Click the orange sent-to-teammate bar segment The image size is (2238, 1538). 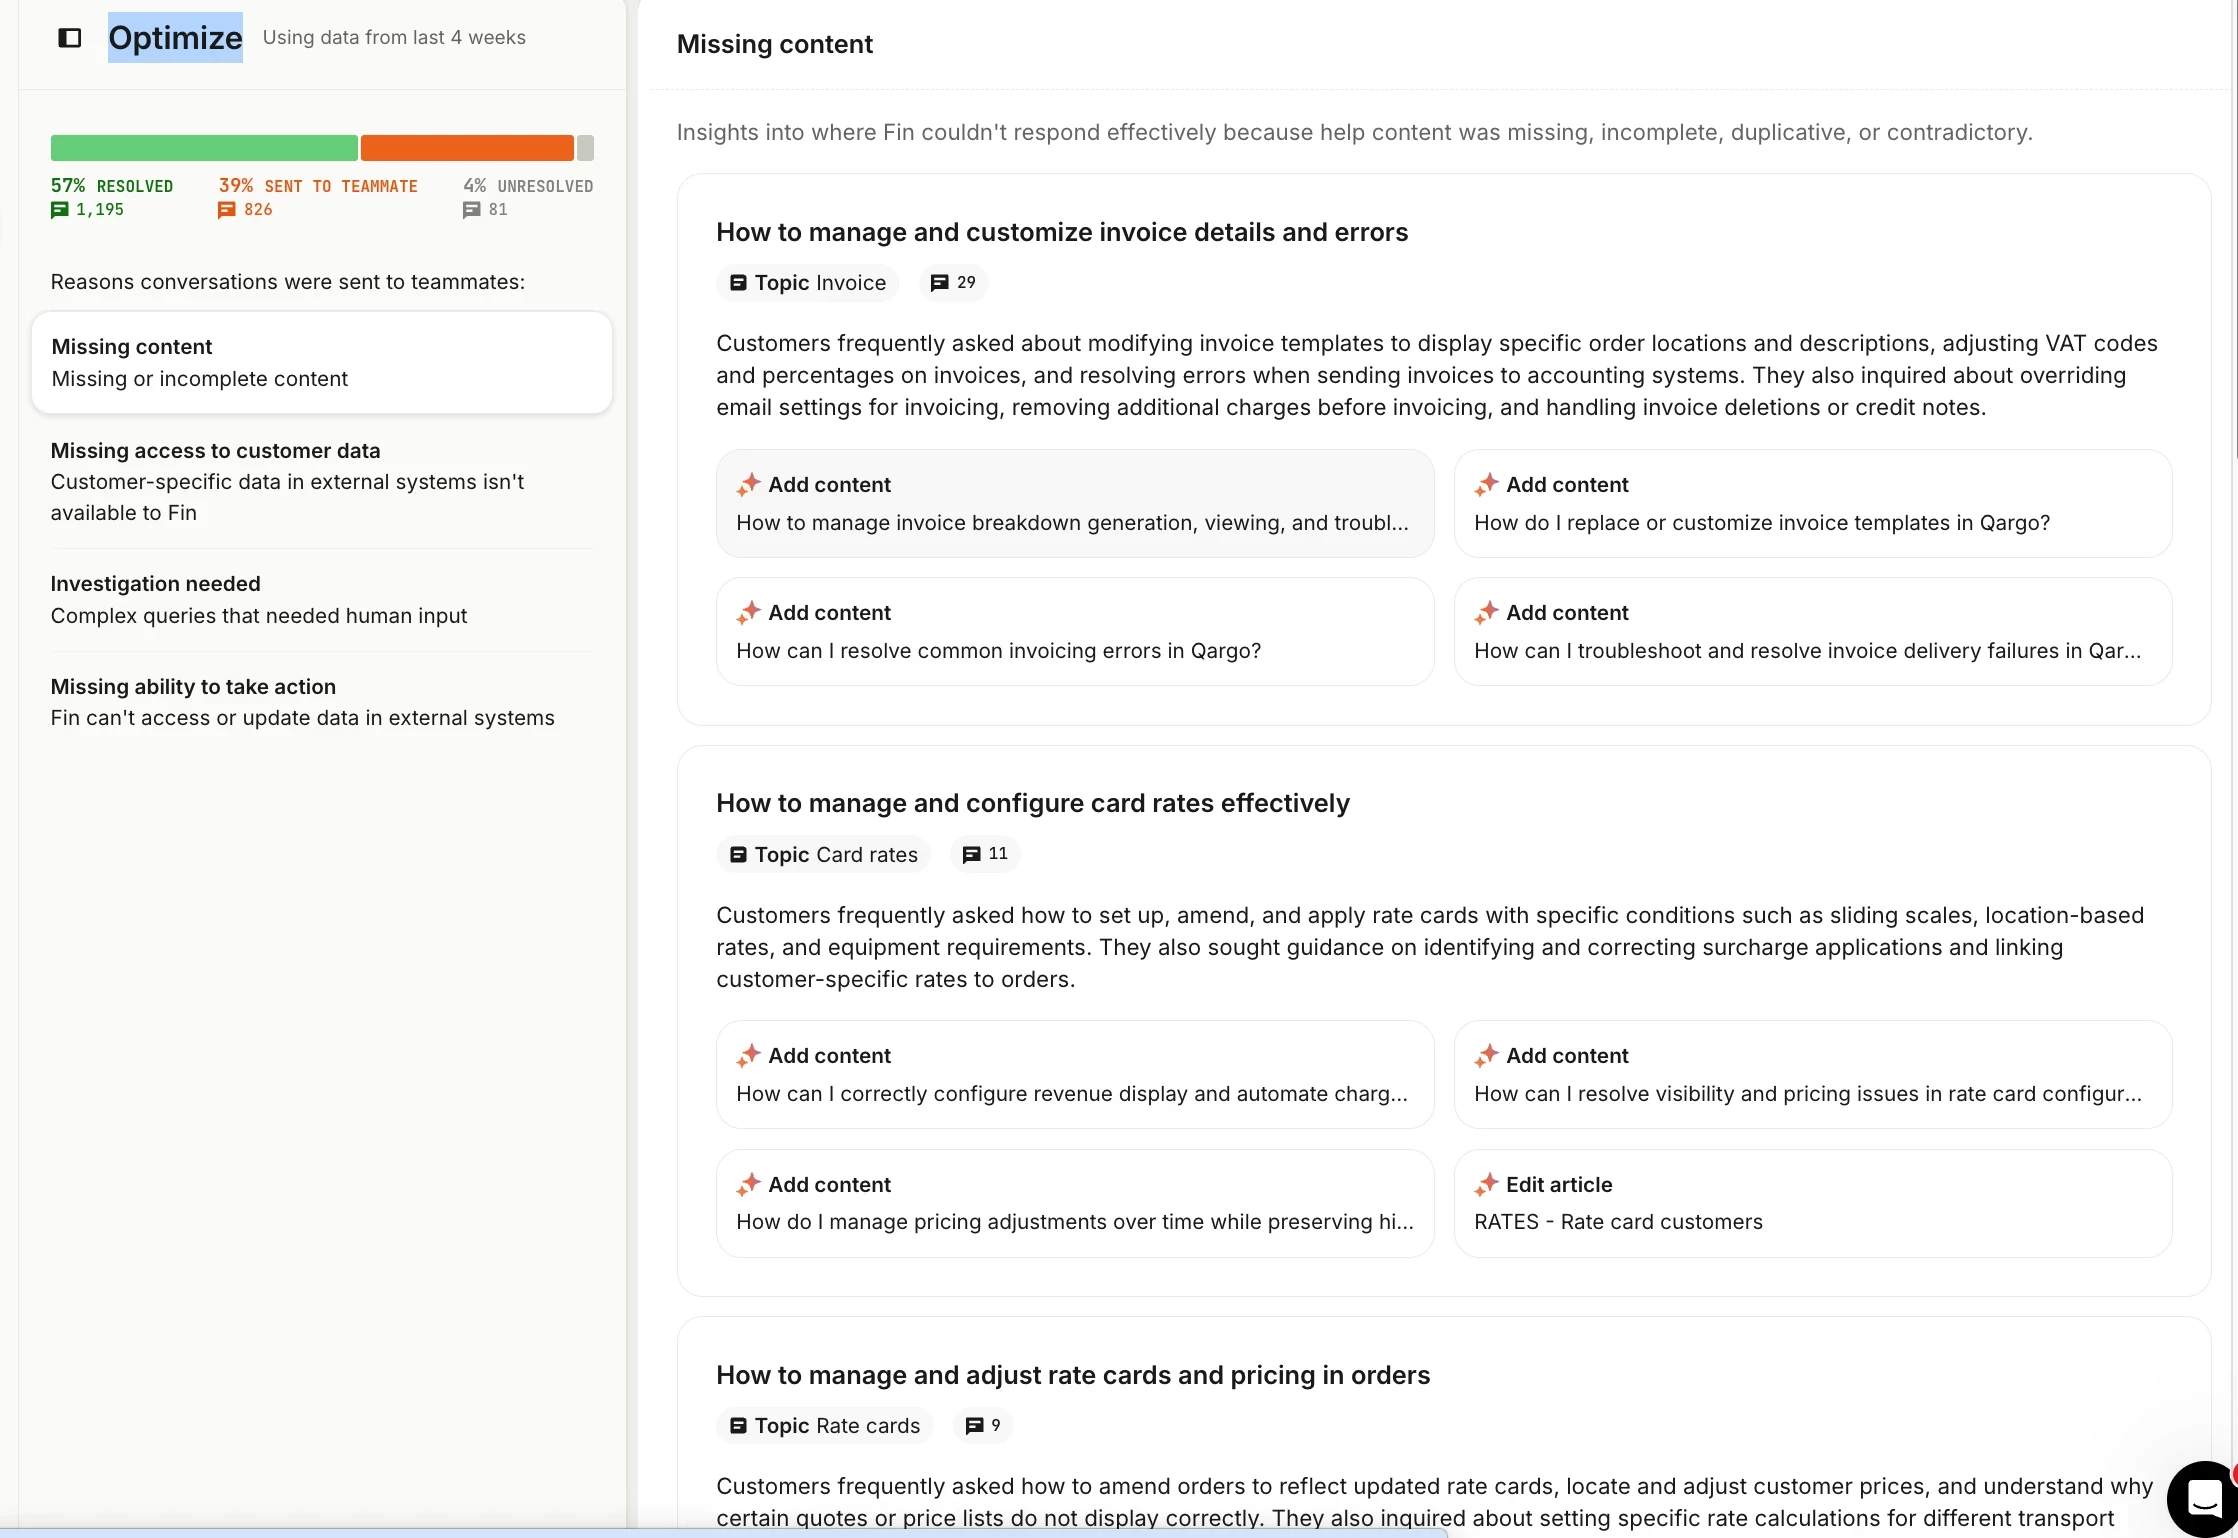tap(467, 148)
